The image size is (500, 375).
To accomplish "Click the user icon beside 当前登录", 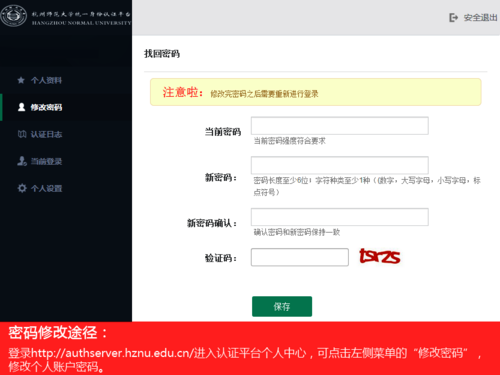I will click(22, 161).
